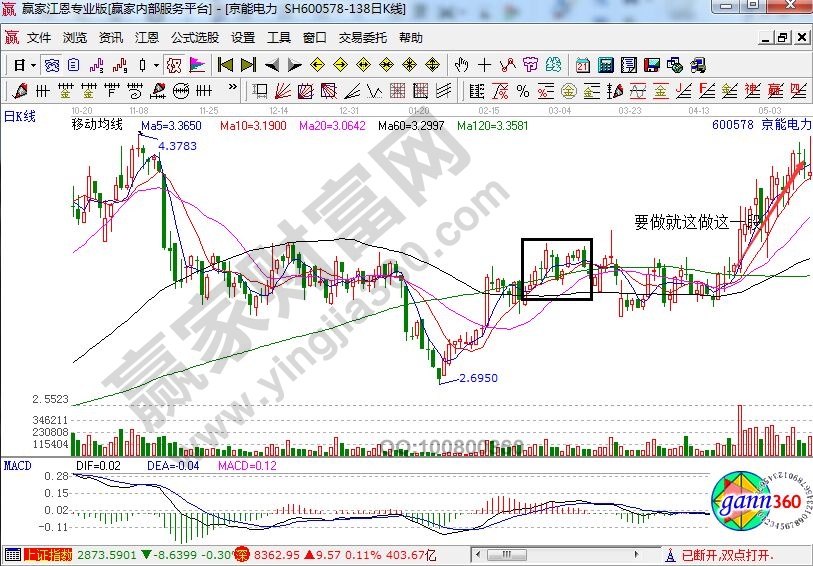The image size is (813, 566).
Task: Open the calendar icon in toolbar
Action: [582, 65]
